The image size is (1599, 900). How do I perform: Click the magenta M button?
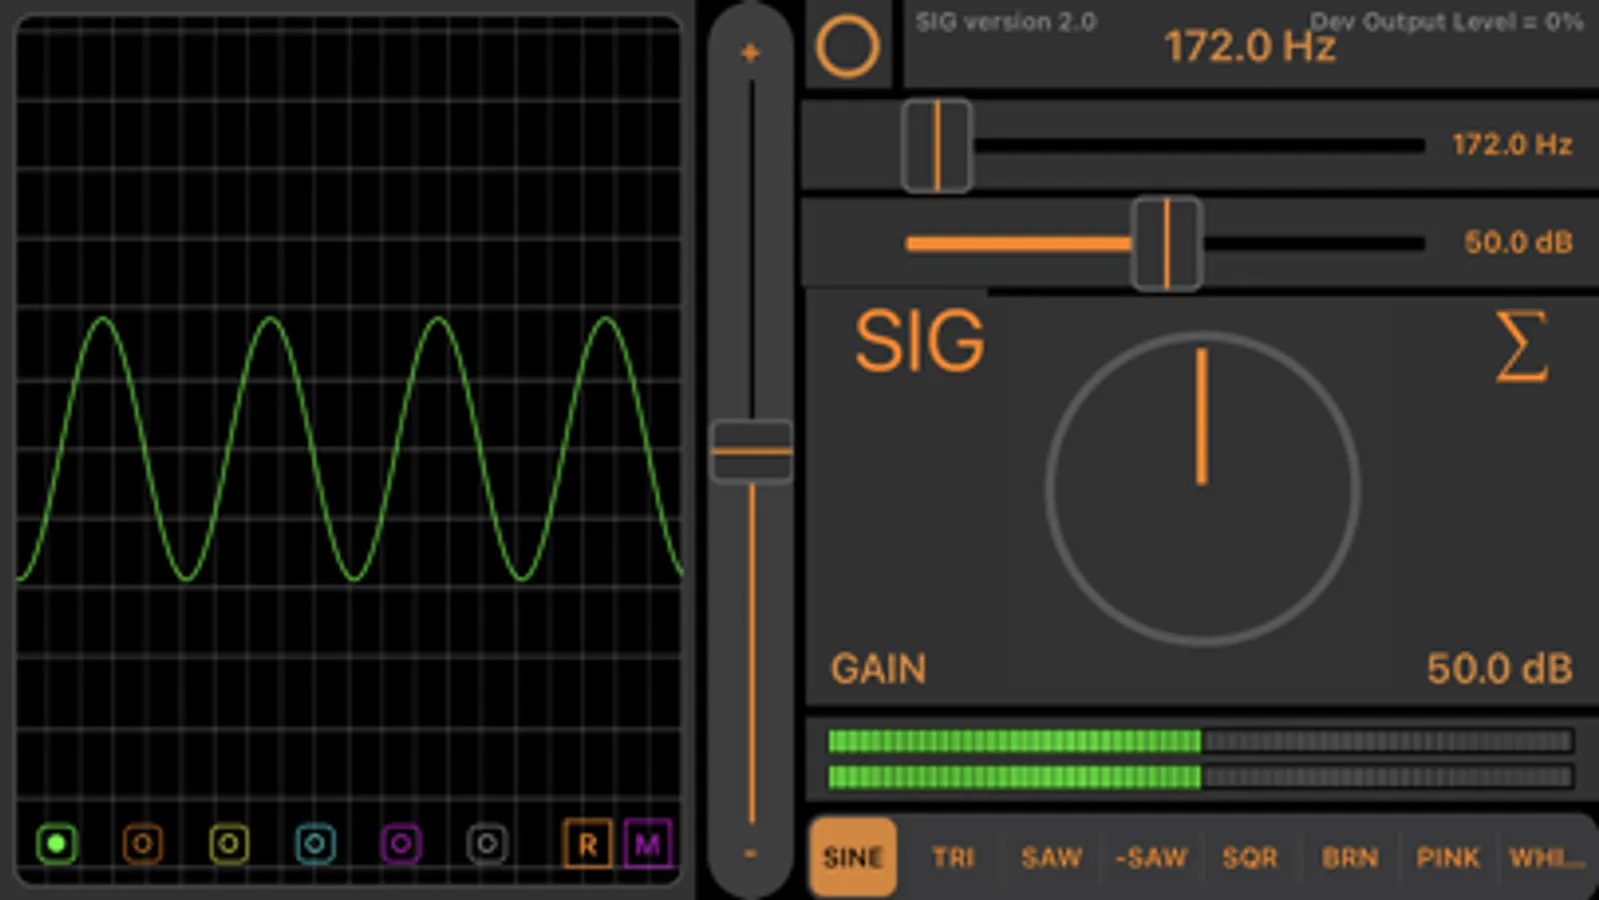[x=647, y=845]
